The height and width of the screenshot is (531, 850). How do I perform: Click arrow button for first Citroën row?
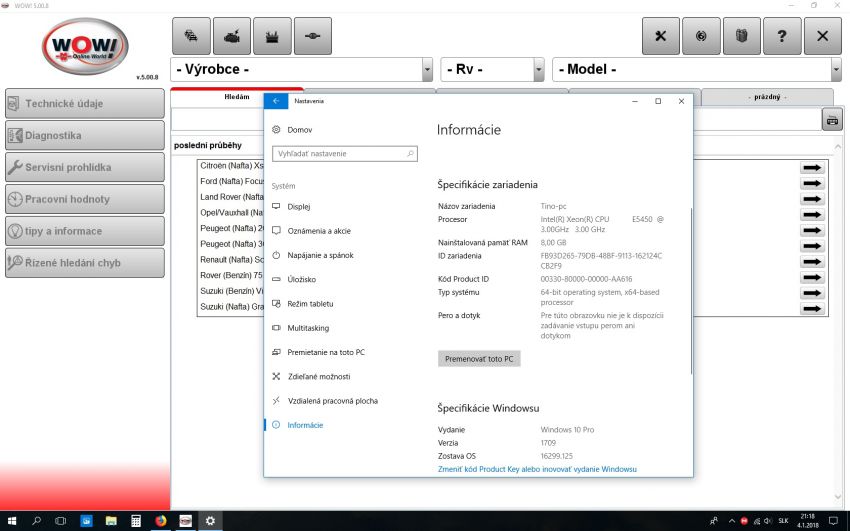click(812, 168)
